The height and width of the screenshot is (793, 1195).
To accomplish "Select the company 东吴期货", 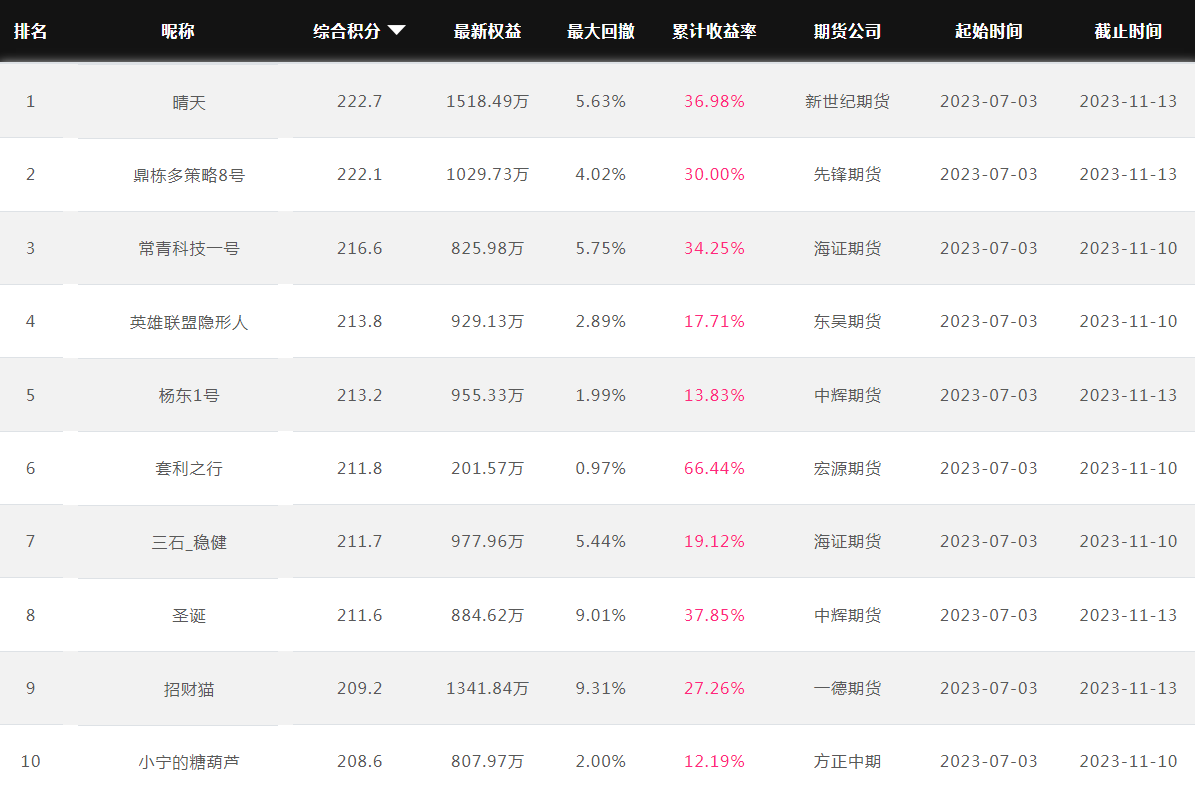I will pyautogui.click(x=847, y=321).
